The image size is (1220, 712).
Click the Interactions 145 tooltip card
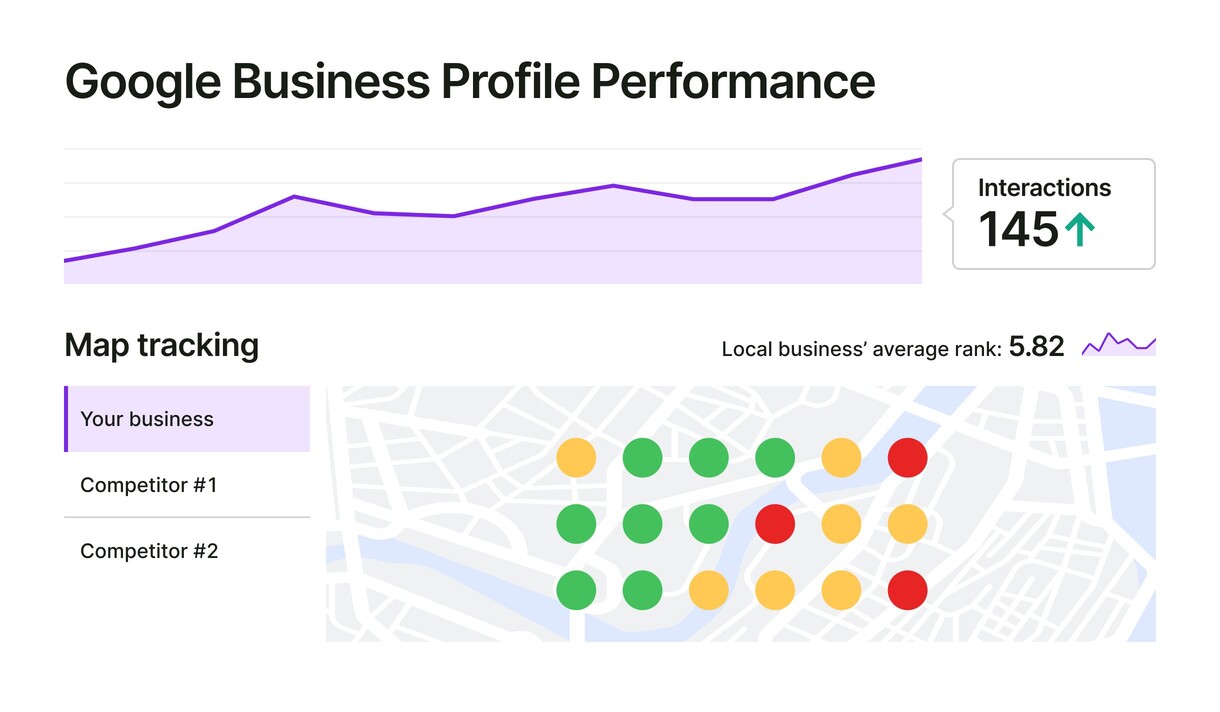(x=1053, y=214)
